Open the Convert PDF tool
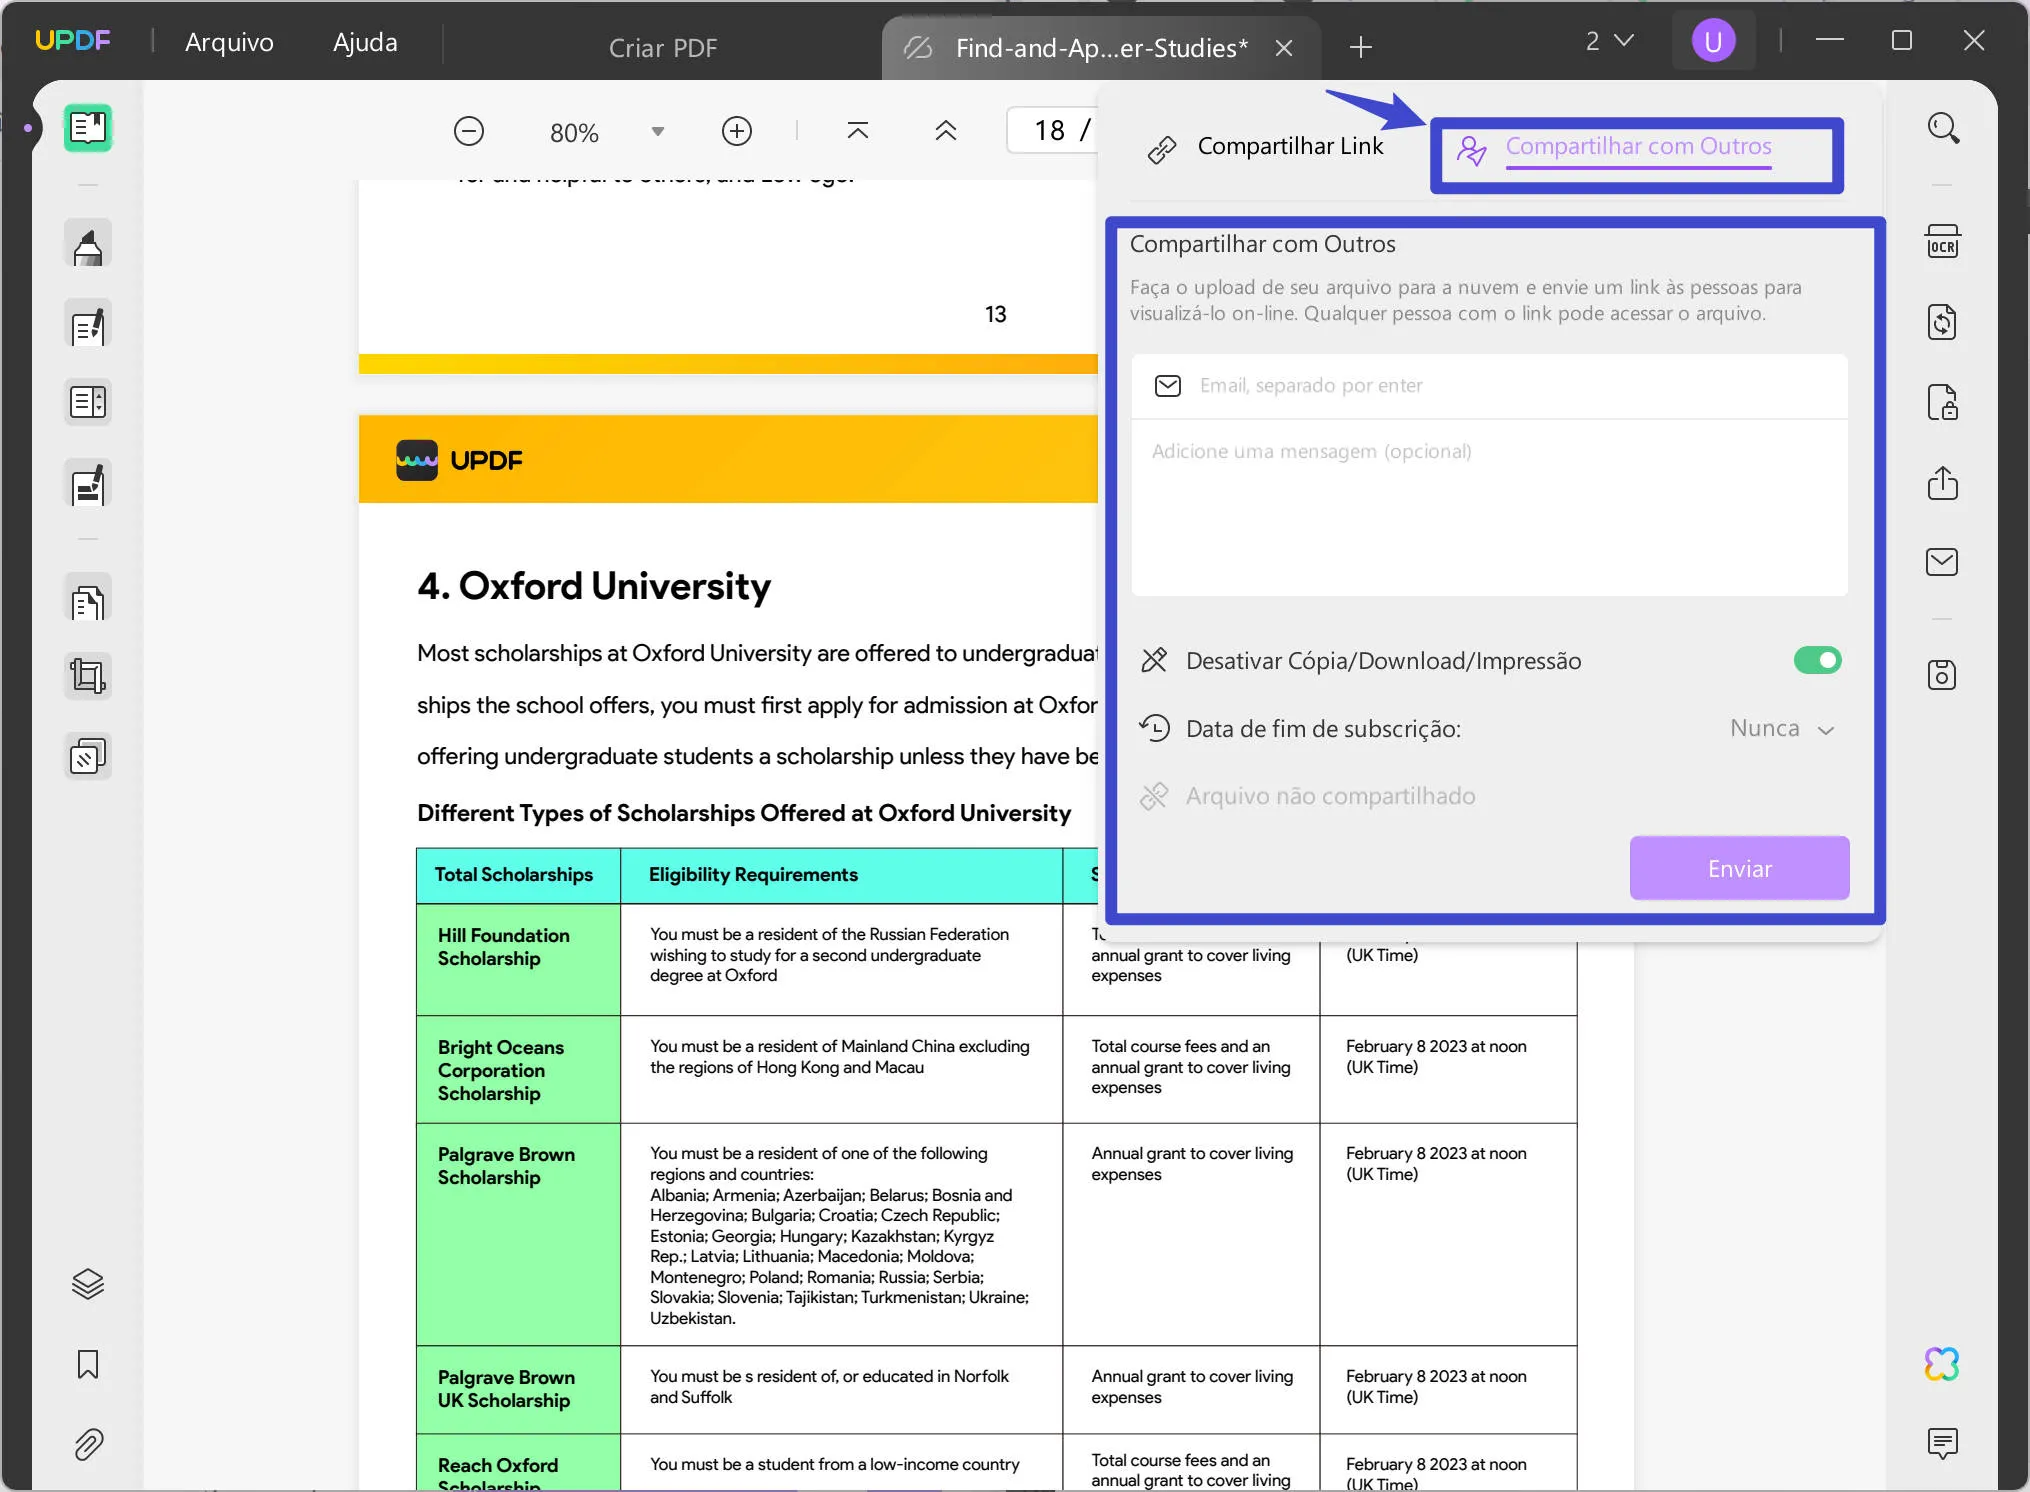Screen dimensions: 2030x1492 coord(1943,323)
